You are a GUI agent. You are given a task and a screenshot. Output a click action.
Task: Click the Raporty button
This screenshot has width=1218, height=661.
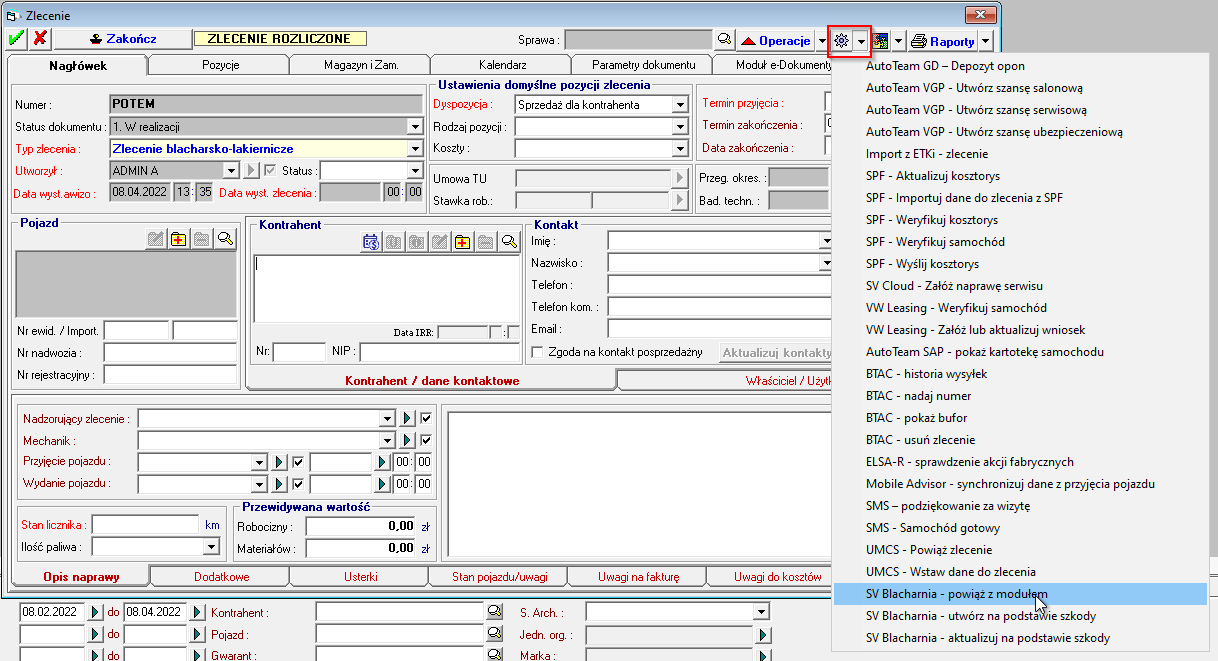[943, 41]
